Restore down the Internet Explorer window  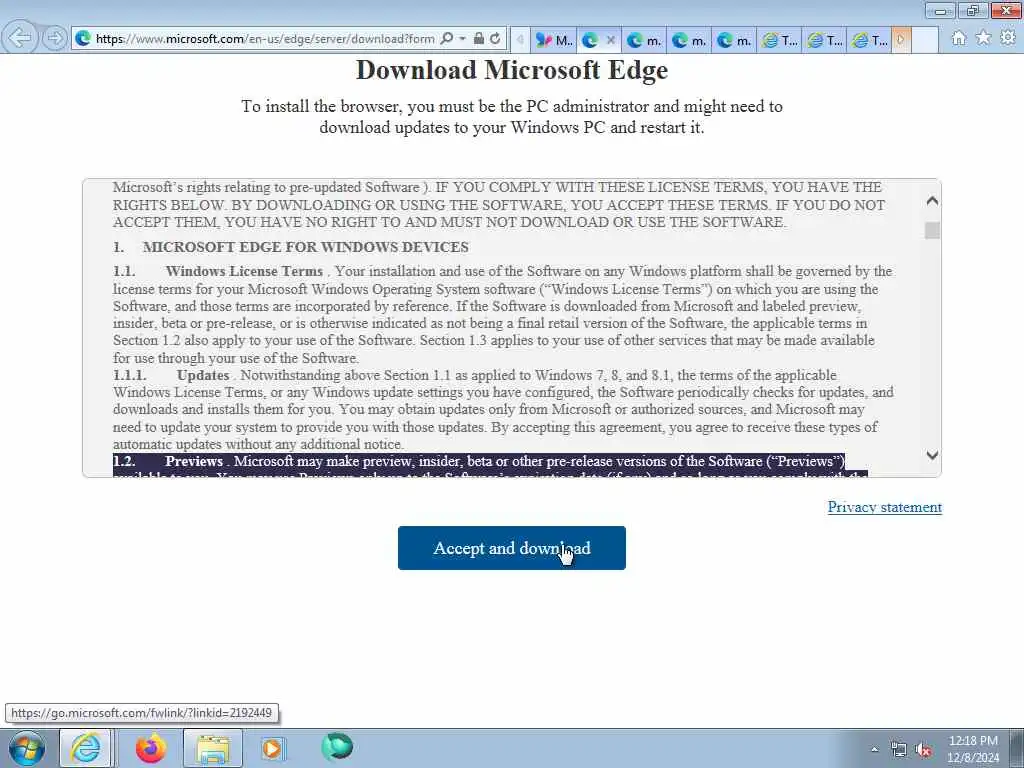tap(973, 10)
